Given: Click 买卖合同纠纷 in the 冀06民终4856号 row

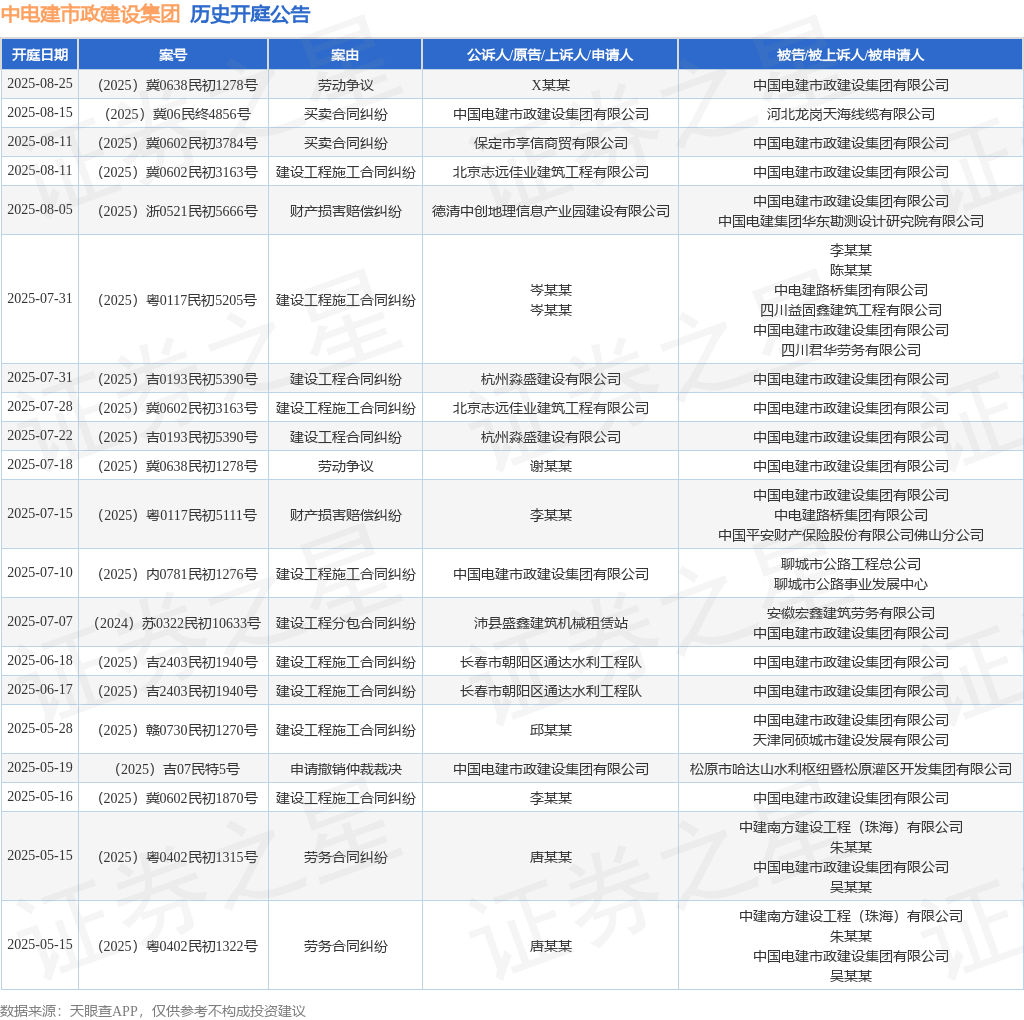Looking at the screenshot, I should [x=346, y=114].
